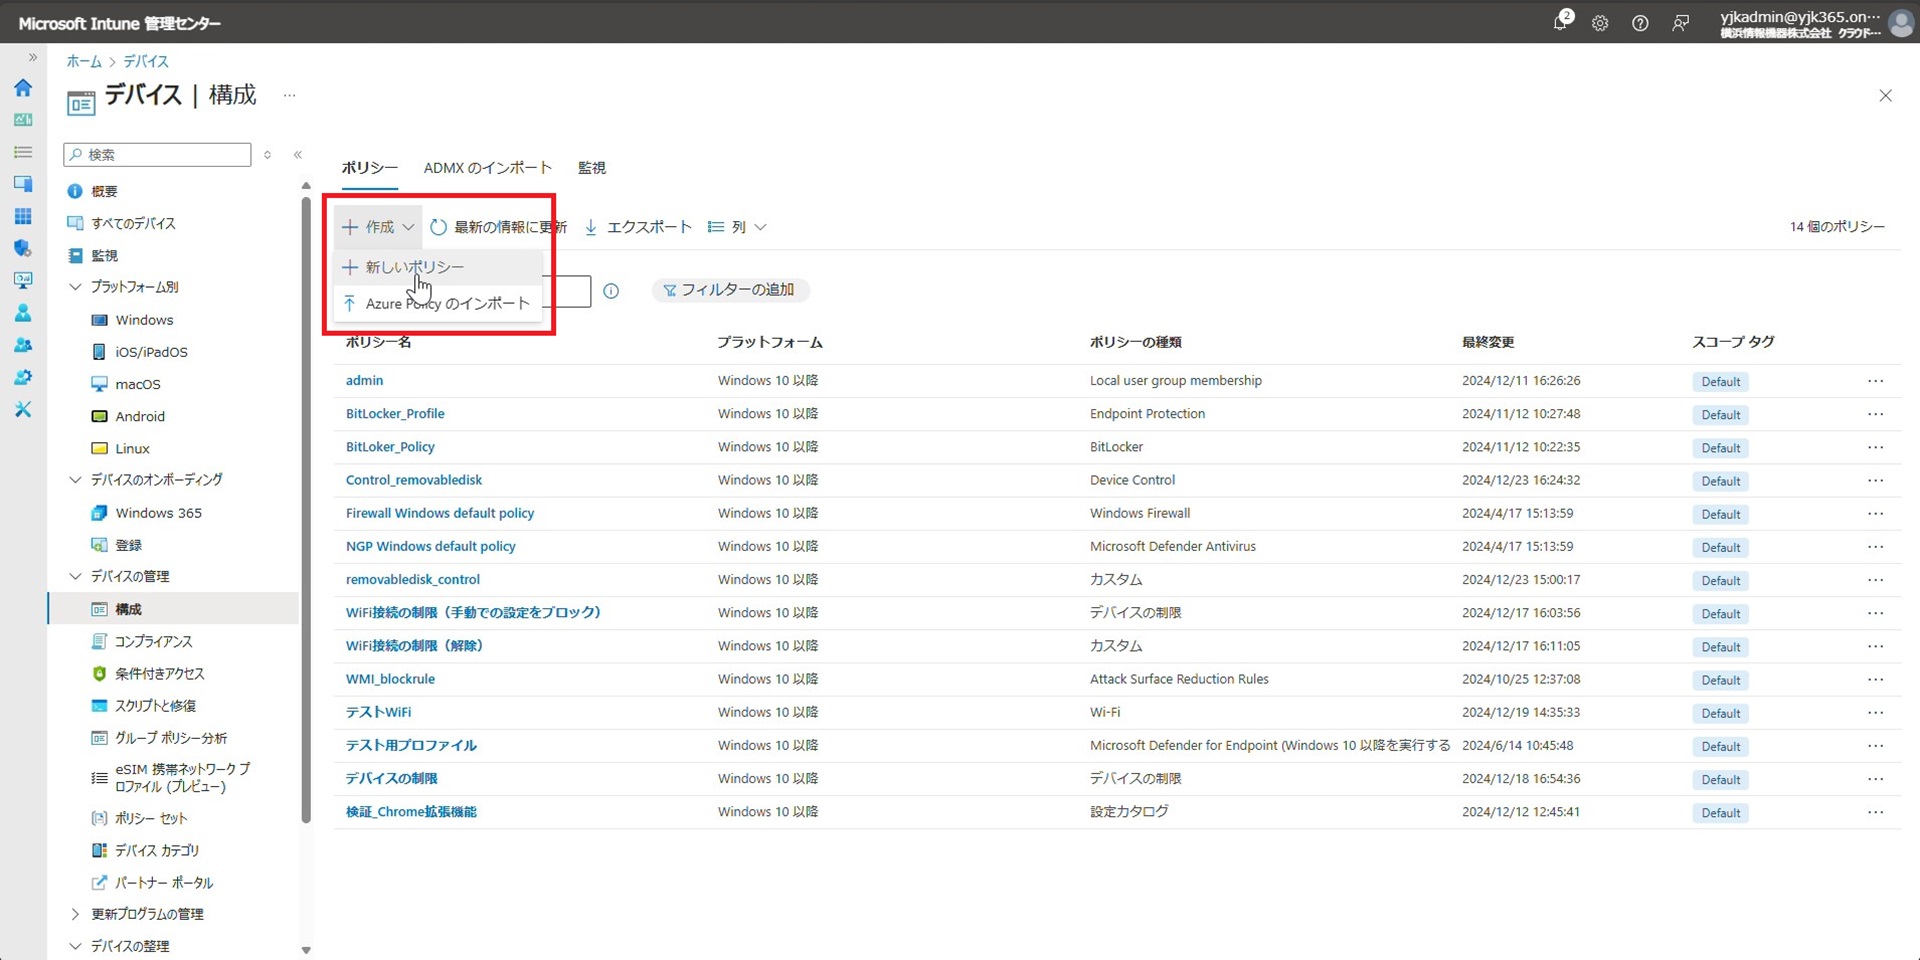This screenshot has height=960, width=1920.
Task: Open スクリプトと修復 in side menu
Action: click(155, 705)
